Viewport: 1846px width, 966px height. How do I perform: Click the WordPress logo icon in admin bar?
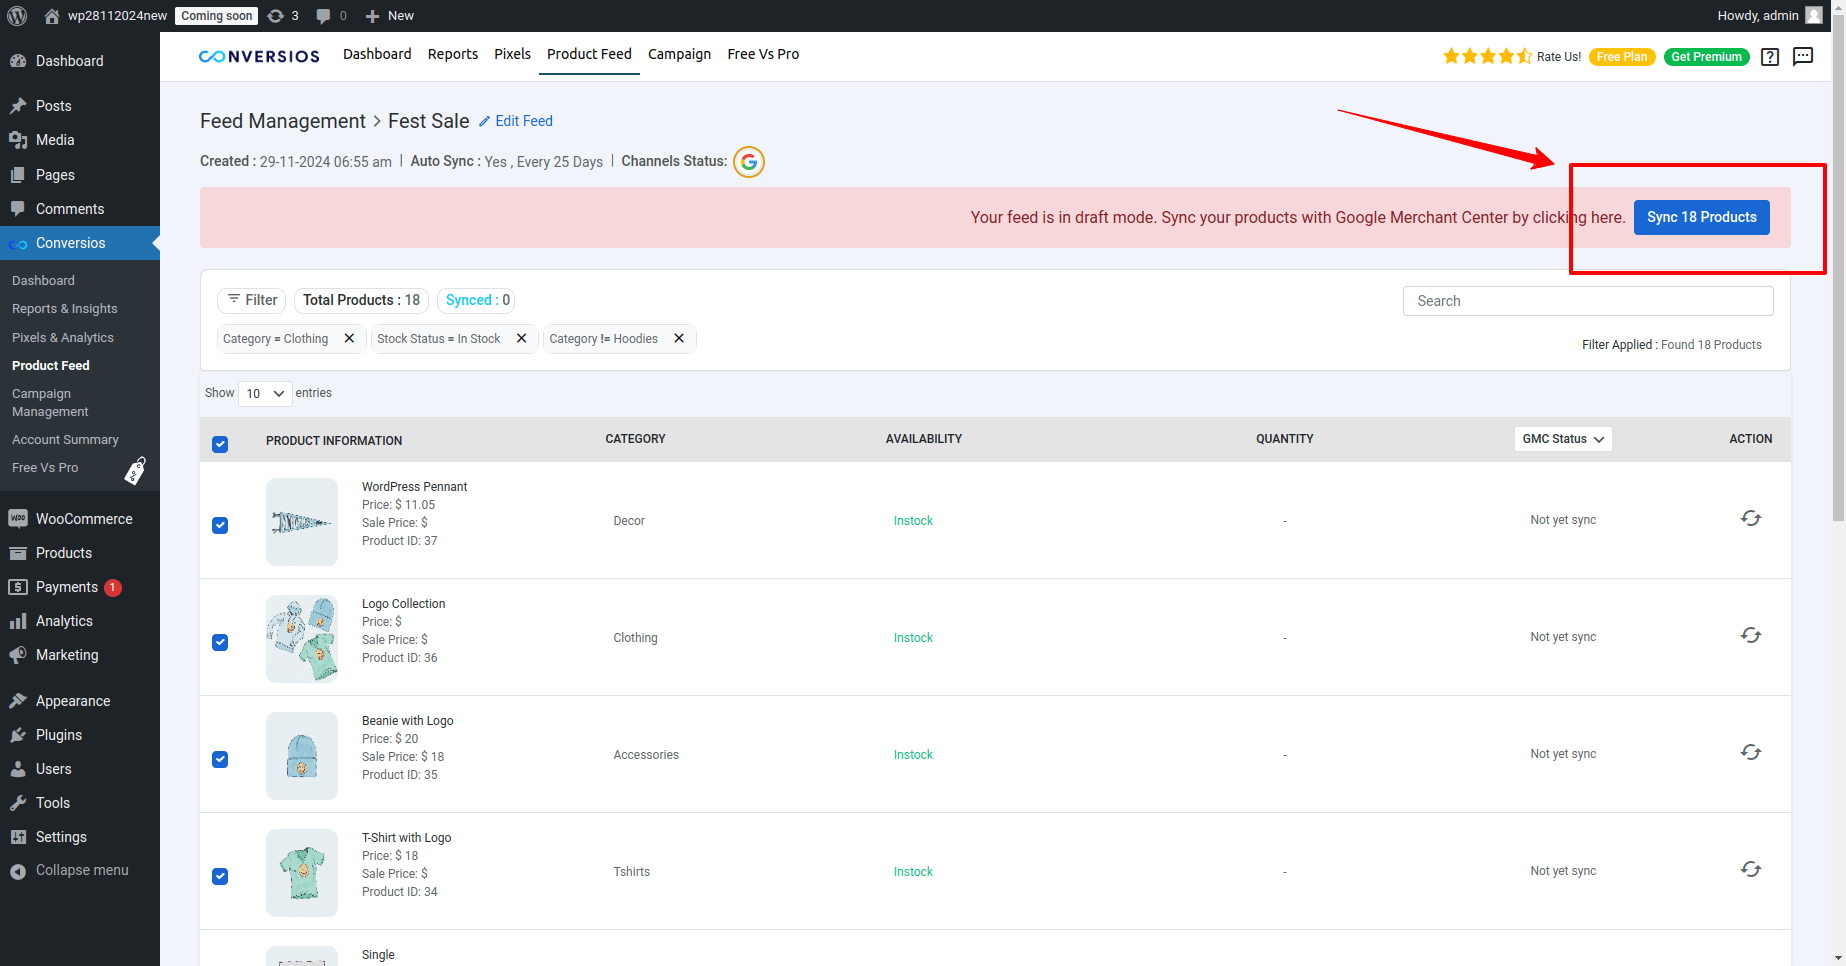(17, 15)
